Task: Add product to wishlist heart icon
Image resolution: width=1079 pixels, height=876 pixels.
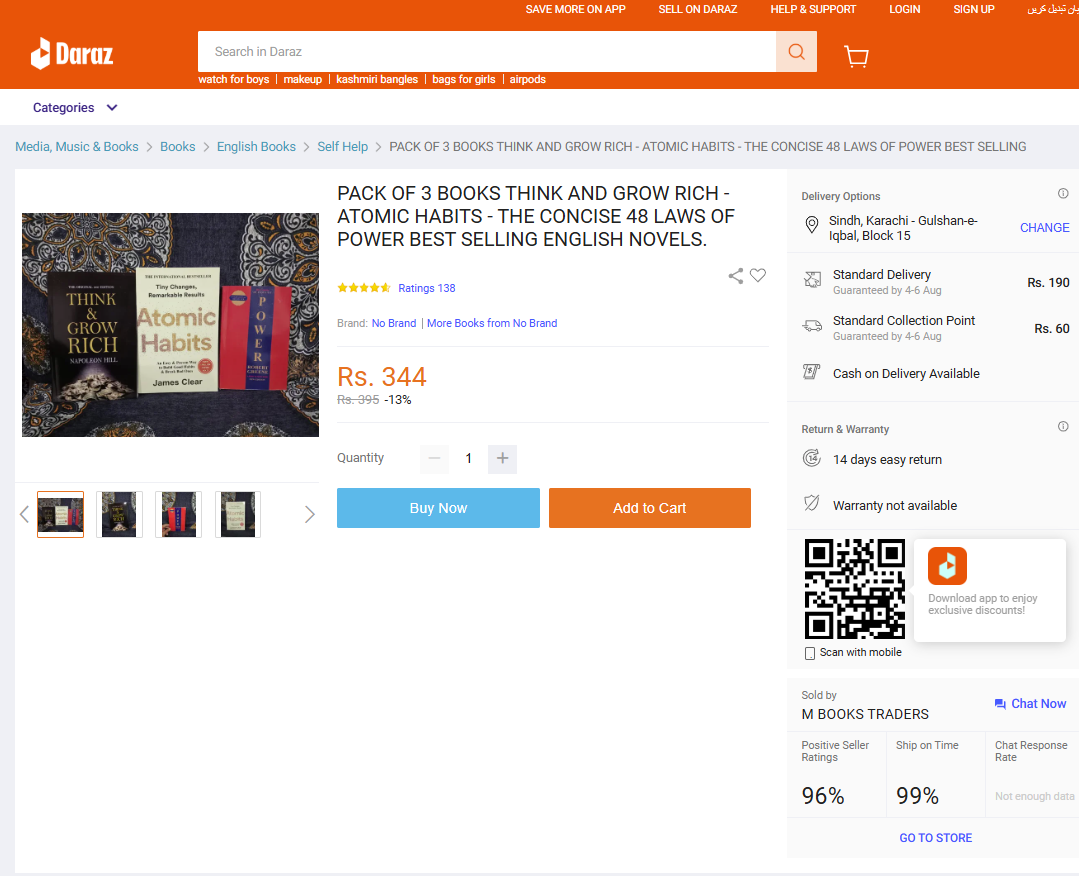Action: pyautogui.click(x=758, y=275)
